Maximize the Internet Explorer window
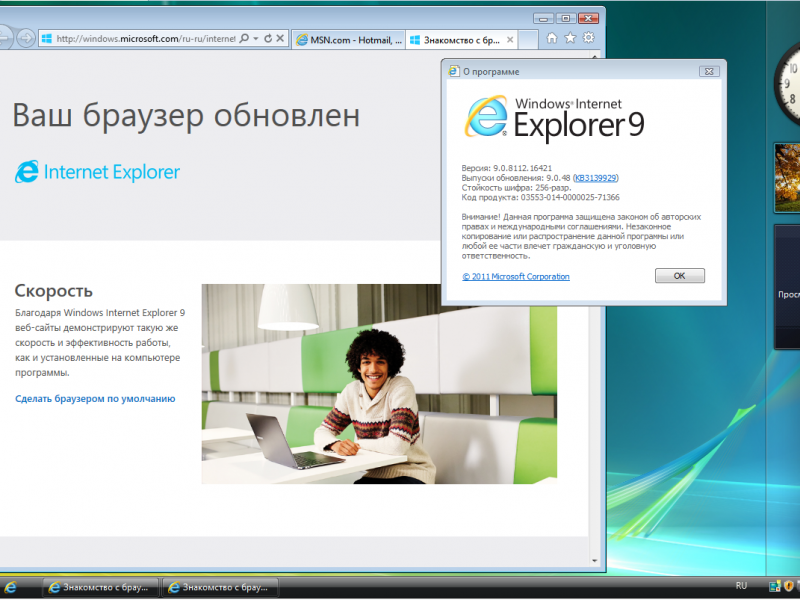The width and height of the screenshot is (800, 600). coord(565,18)
